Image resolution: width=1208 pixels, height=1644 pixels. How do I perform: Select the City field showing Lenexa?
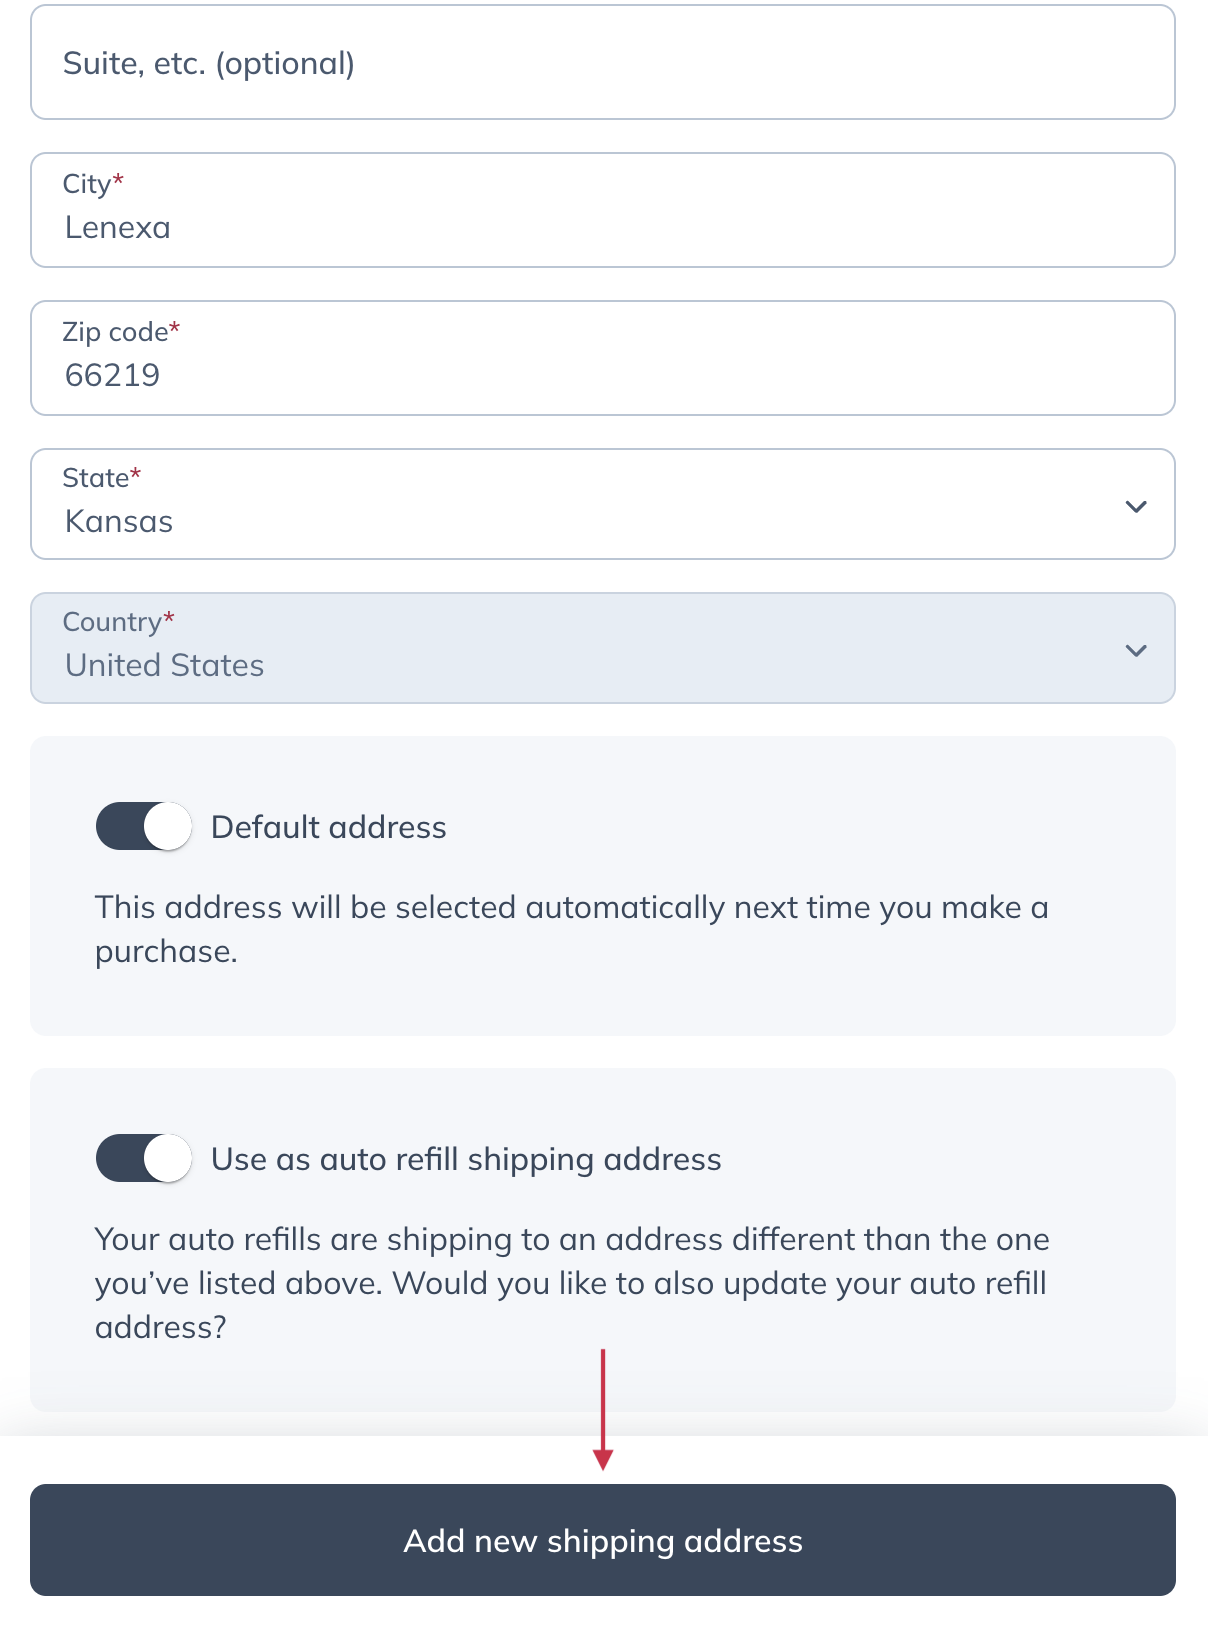600,210
